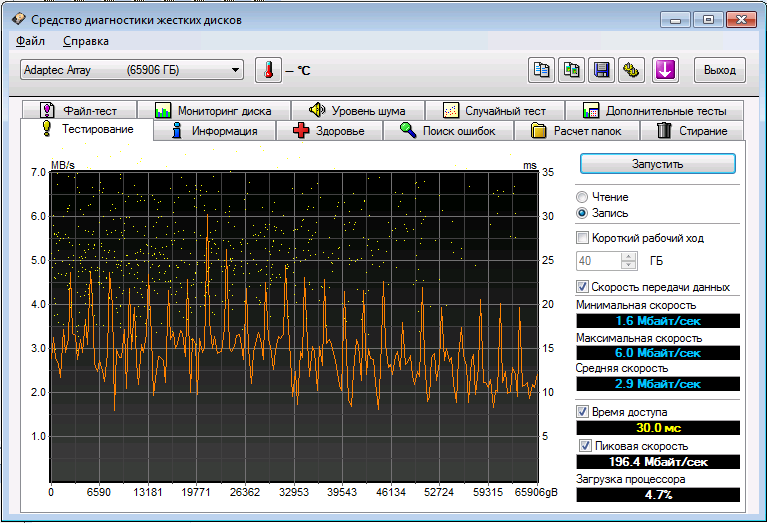This screenshot has height=523, width=767.
Task: Open the Справка menu
Action: pos(86,41)
